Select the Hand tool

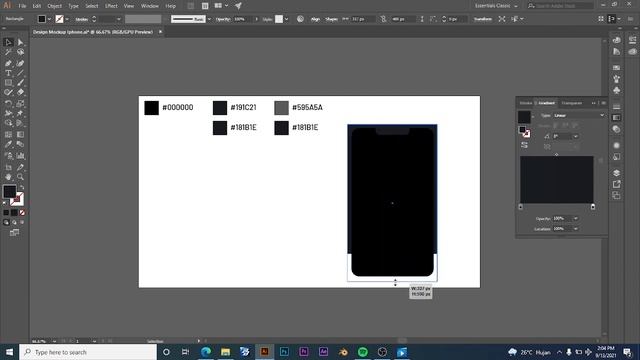tap(8, 177)
